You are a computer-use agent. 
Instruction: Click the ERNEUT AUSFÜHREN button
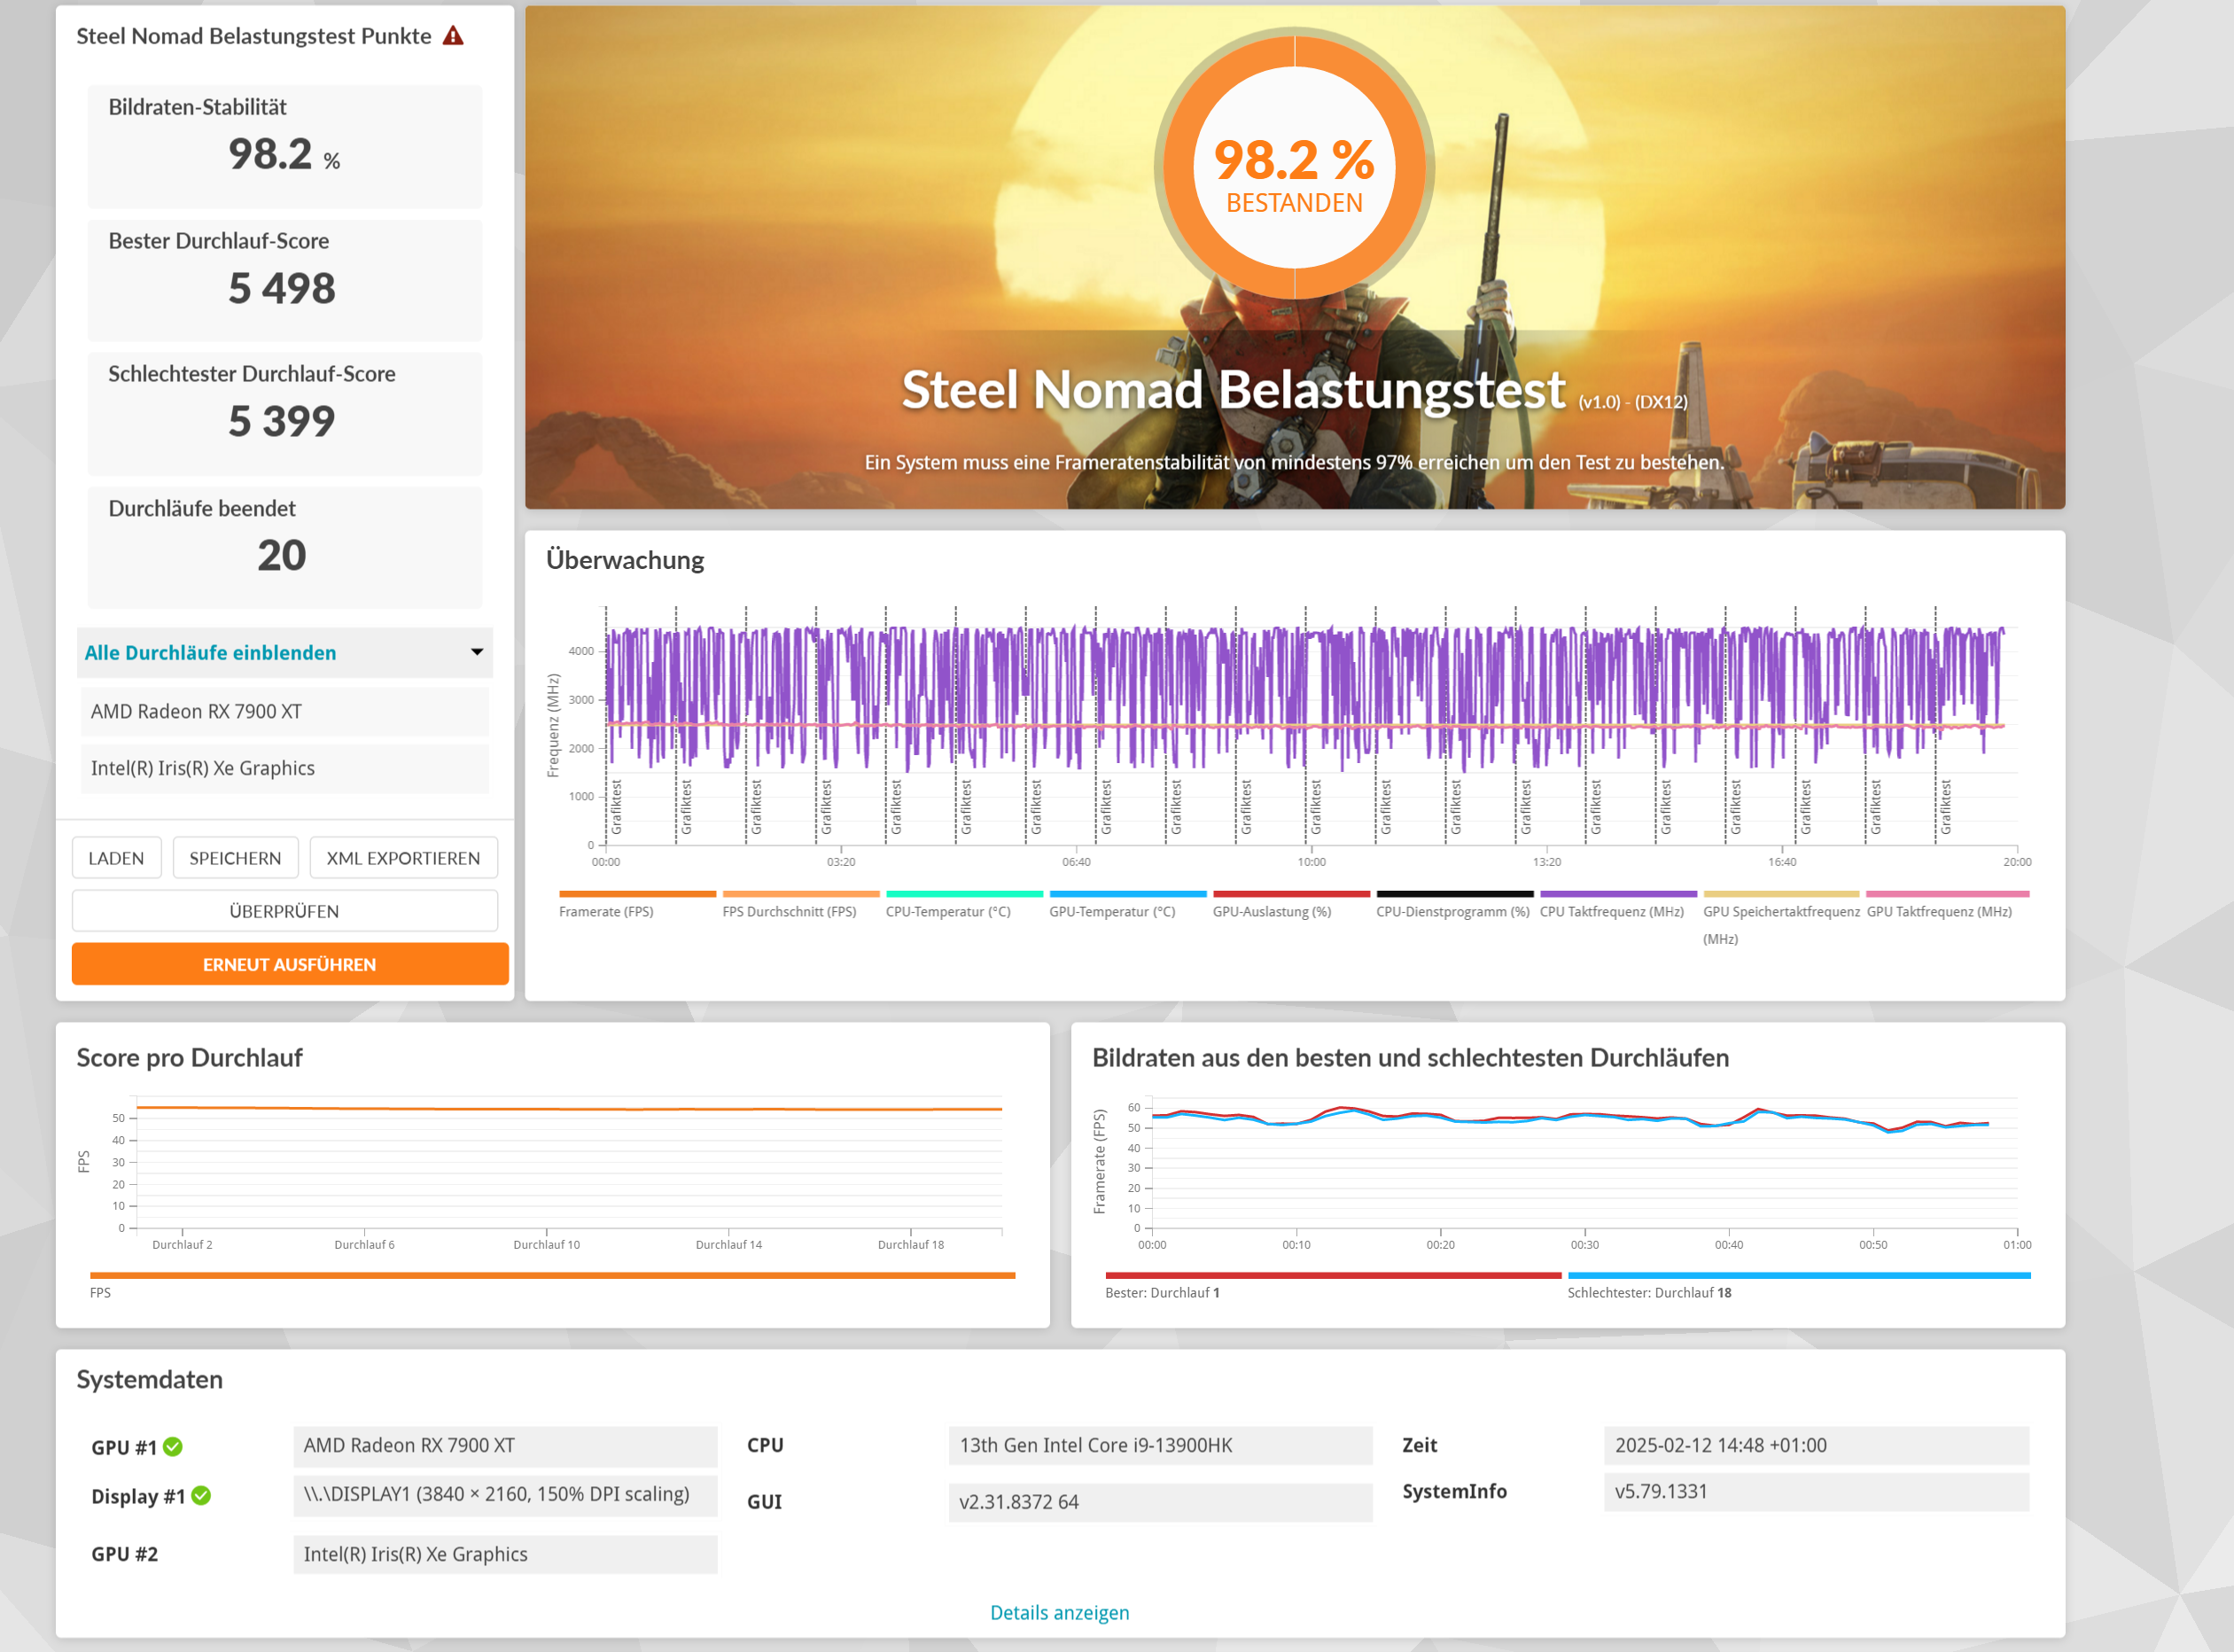tap(290, 964)
